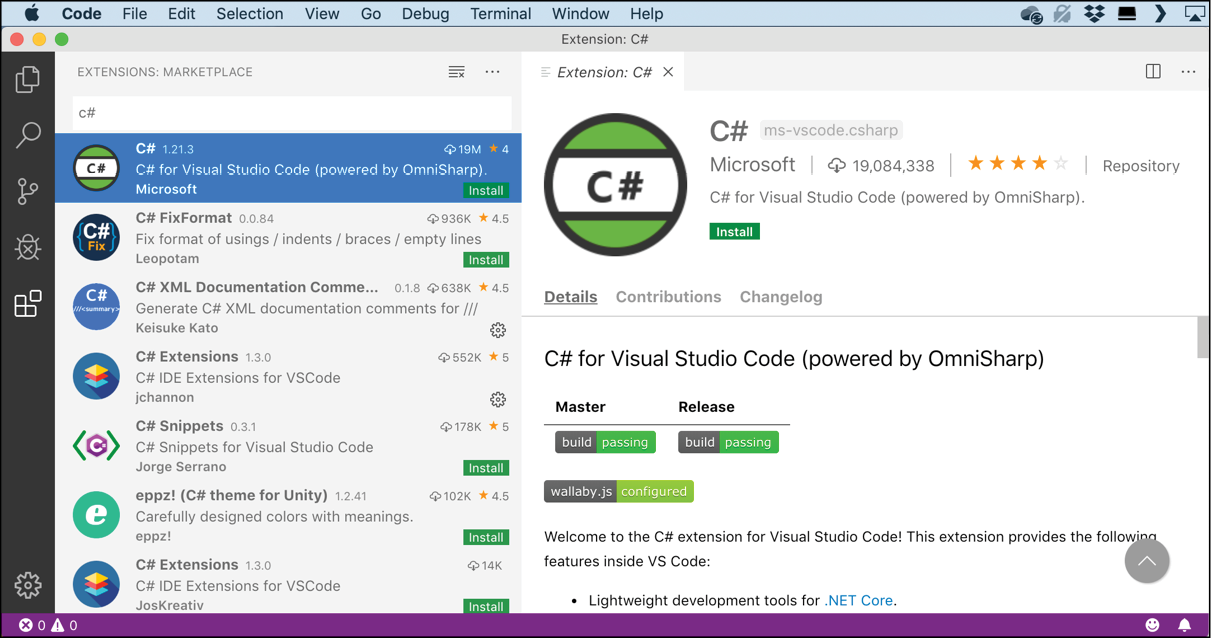This screenshot has width=1211, height=638.
Task: Open the Repository link
Action: 1141,166
